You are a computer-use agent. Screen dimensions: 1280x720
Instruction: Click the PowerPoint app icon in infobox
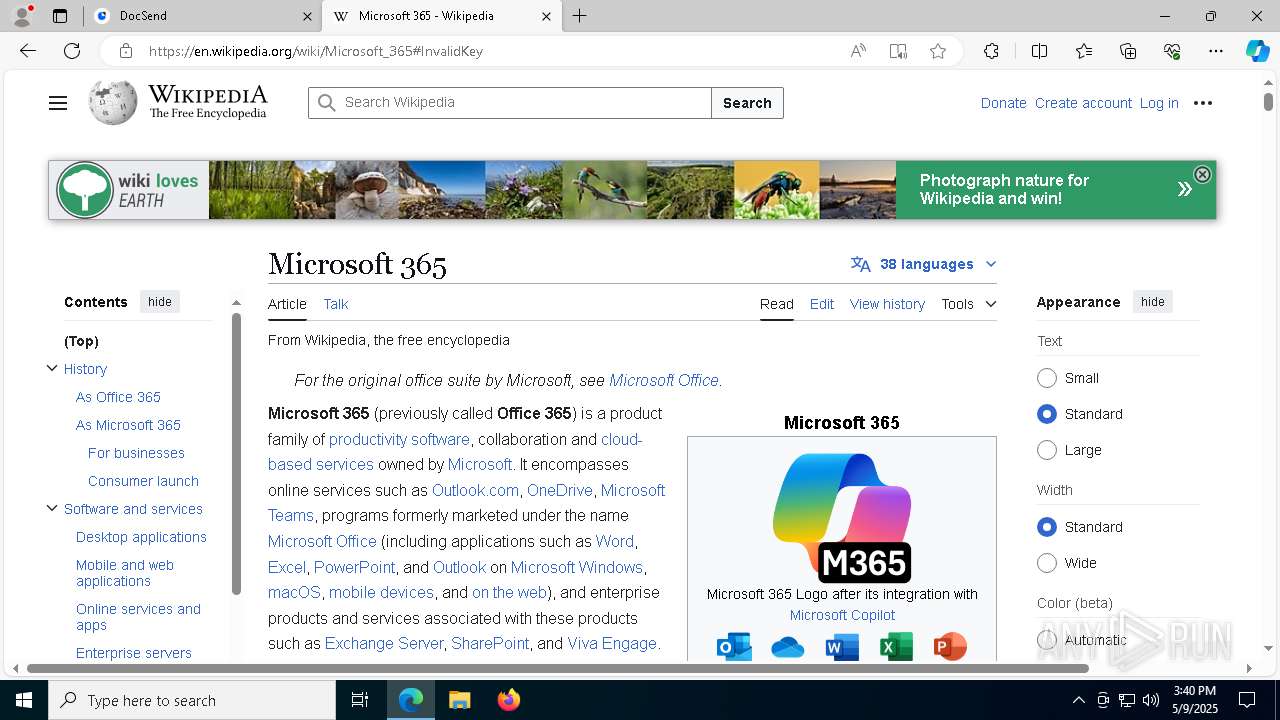click(x=950, y=647)
